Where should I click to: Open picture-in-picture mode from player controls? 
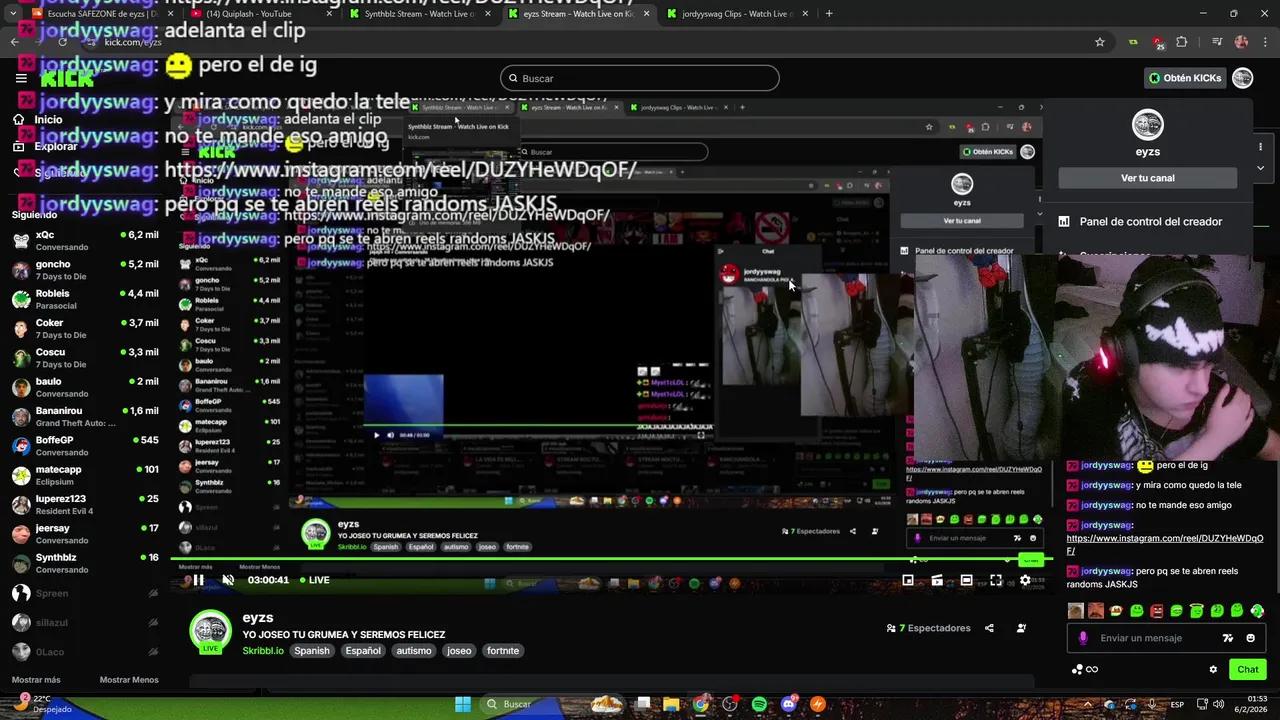click(x=908, y=580)
